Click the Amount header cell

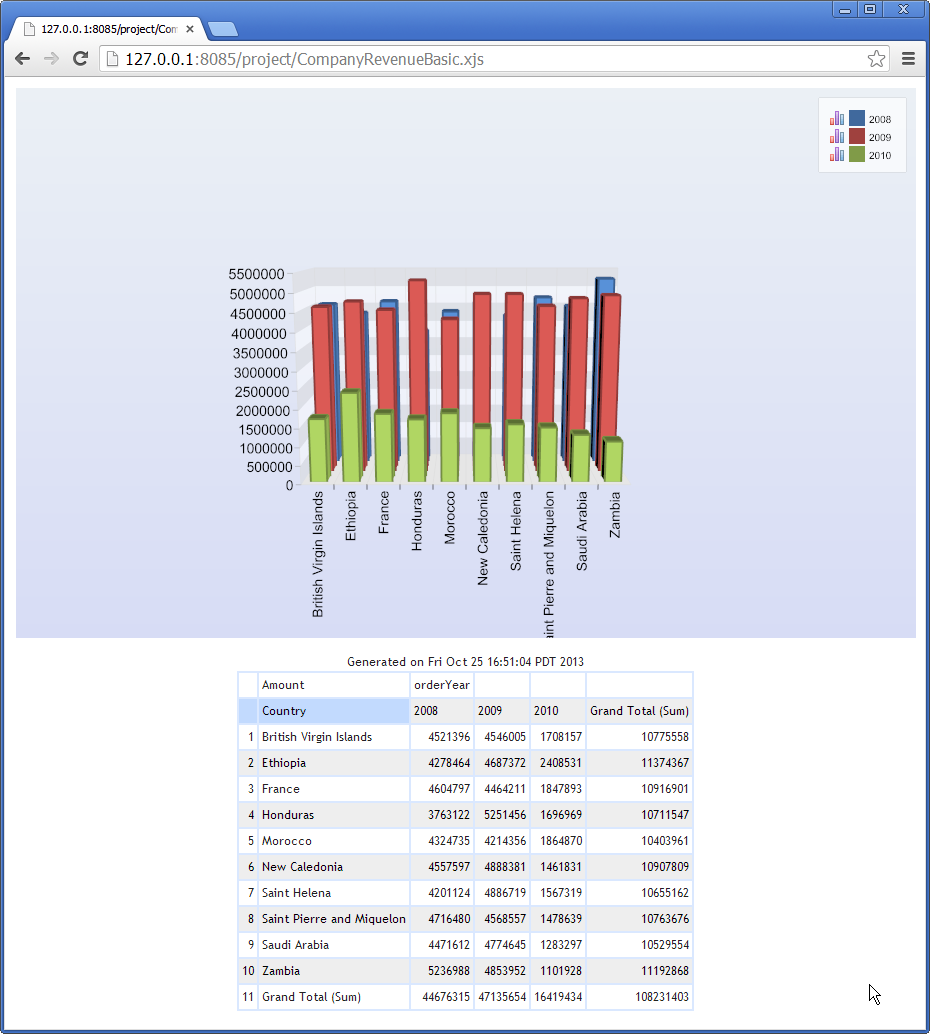pyautogui.click(x=333, y=684)
